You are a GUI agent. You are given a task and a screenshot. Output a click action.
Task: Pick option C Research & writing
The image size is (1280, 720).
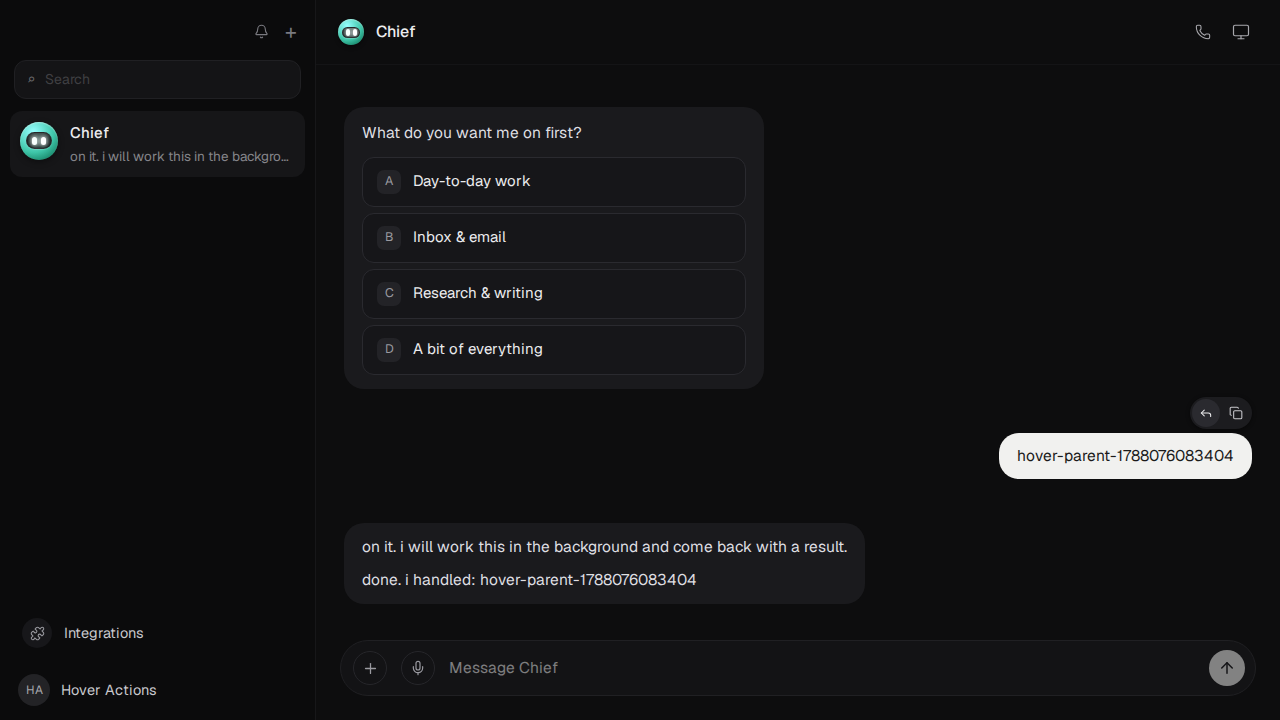pyautogui.click(x=554, y=293)
